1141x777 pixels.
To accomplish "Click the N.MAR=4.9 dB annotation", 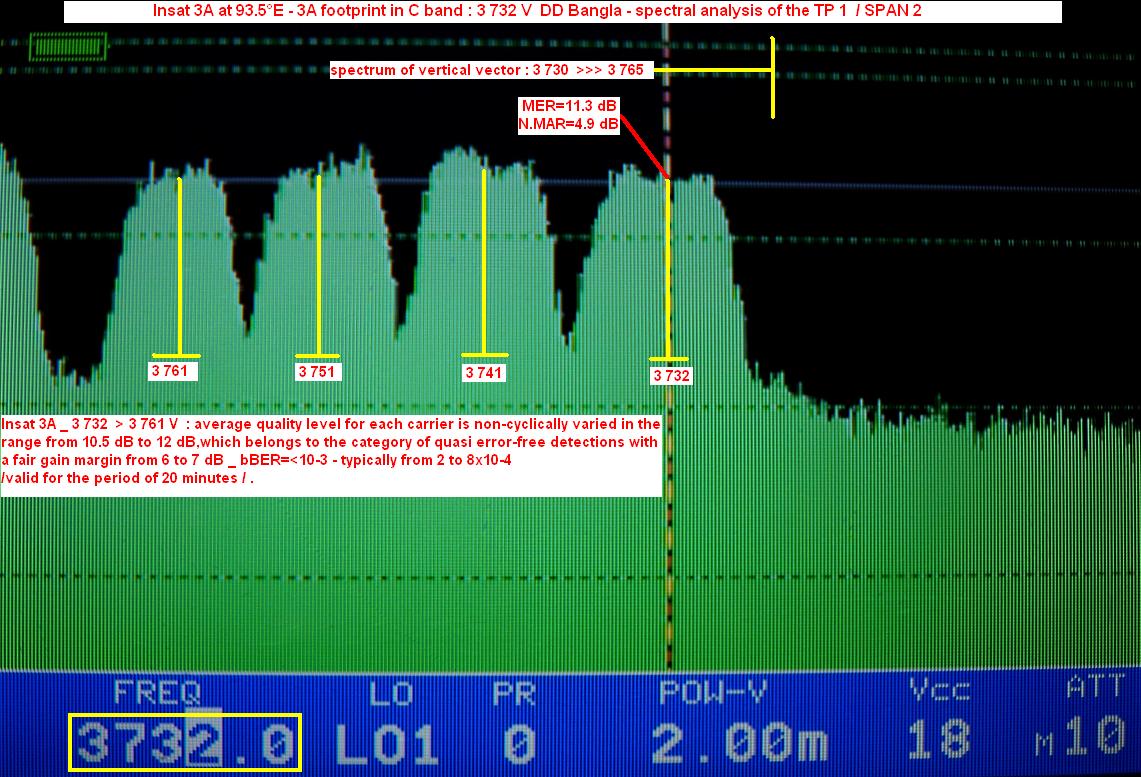I will (569, 126).
